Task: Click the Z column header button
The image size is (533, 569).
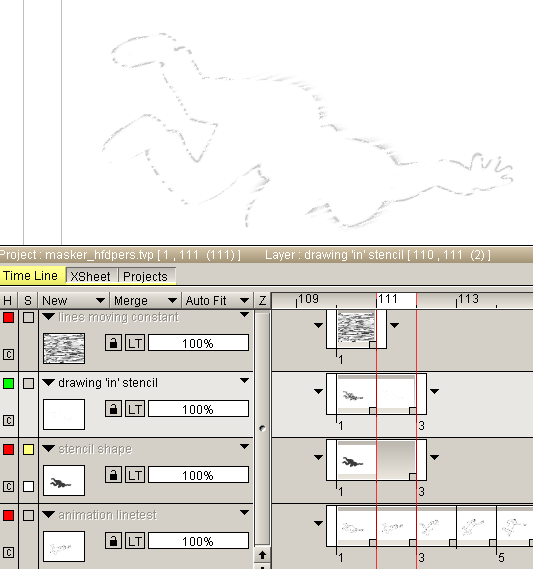Action: (262, 300)
